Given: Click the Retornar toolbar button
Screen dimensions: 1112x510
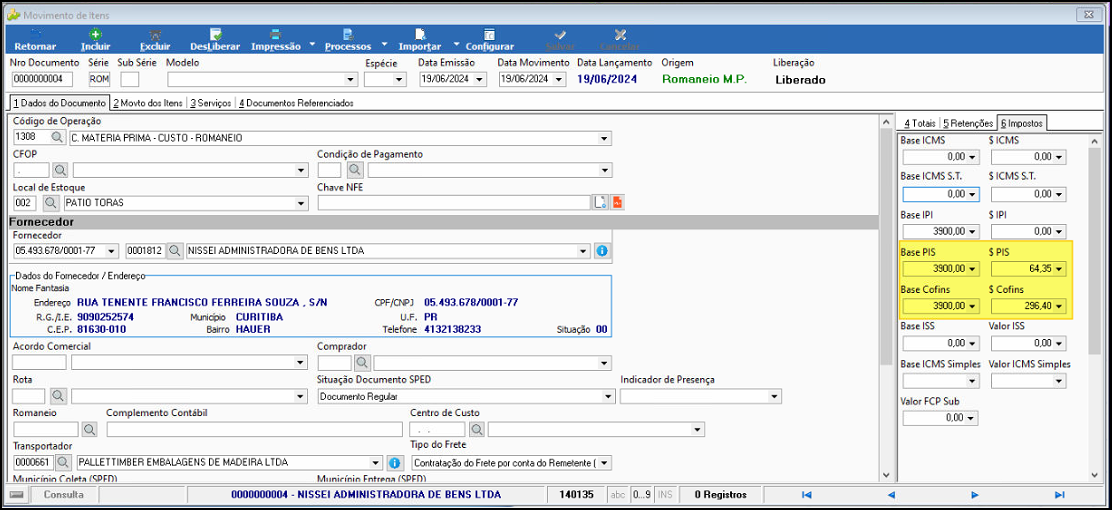Looking at the screenshot, I should tap(35, 40).
